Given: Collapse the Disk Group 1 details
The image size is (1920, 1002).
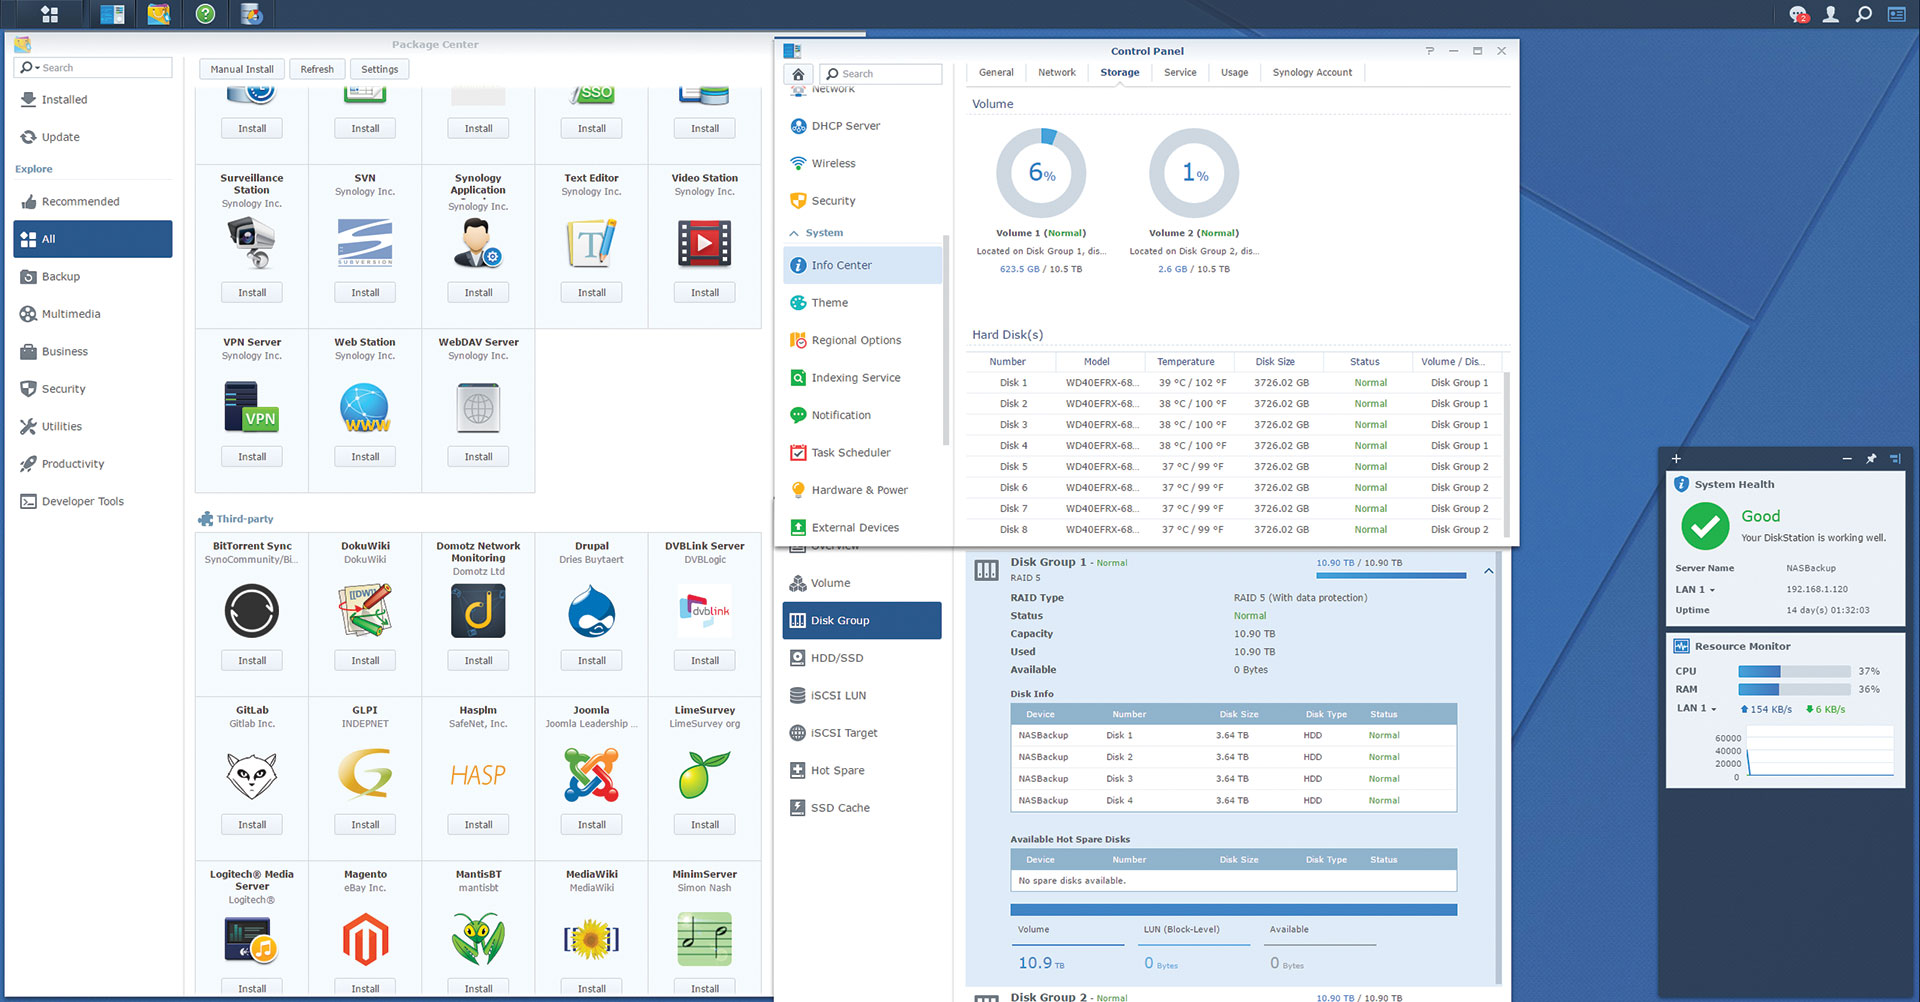Looking at the screenshot, I should pyautogui.click(x=1488, y=571).
